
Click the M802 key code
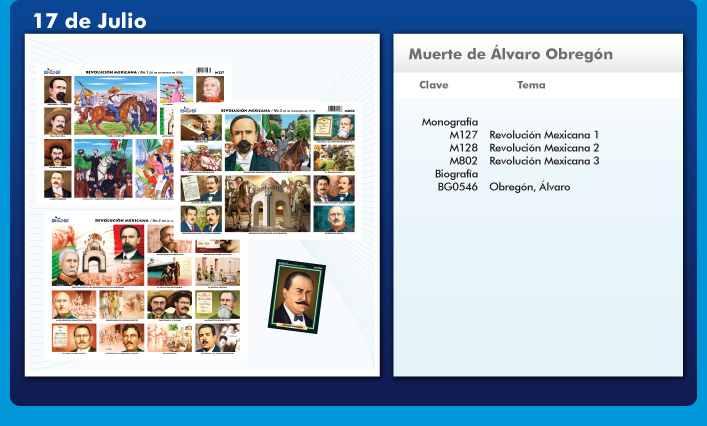pos(463,160)
